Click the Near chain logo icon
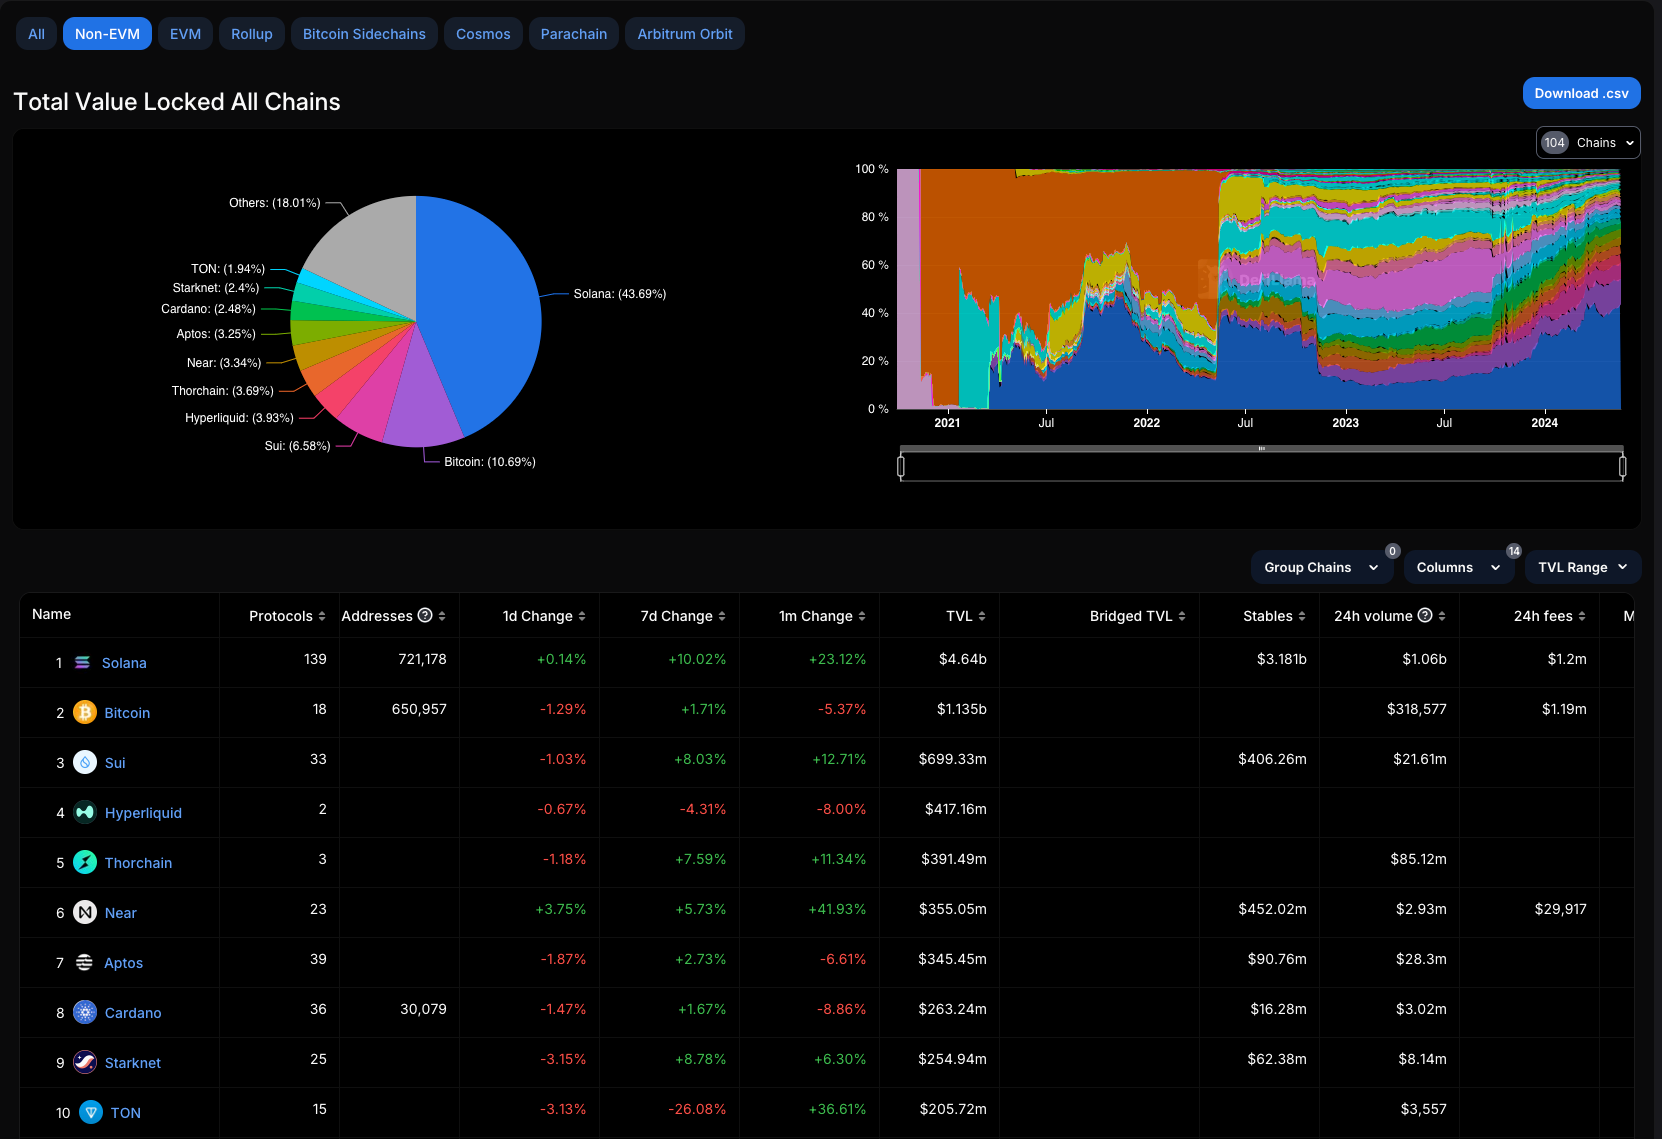1662x1139 pixels. [85, 912]
